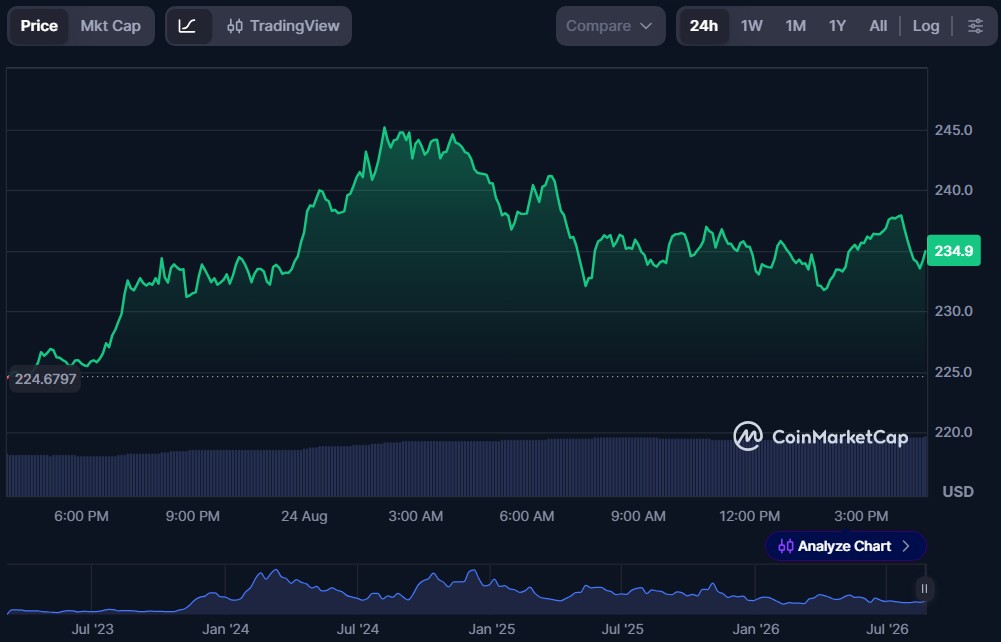Click the chevron arrow in Analyze Chart
This screenshot has width=1001, height=642.
pos(906,546)
